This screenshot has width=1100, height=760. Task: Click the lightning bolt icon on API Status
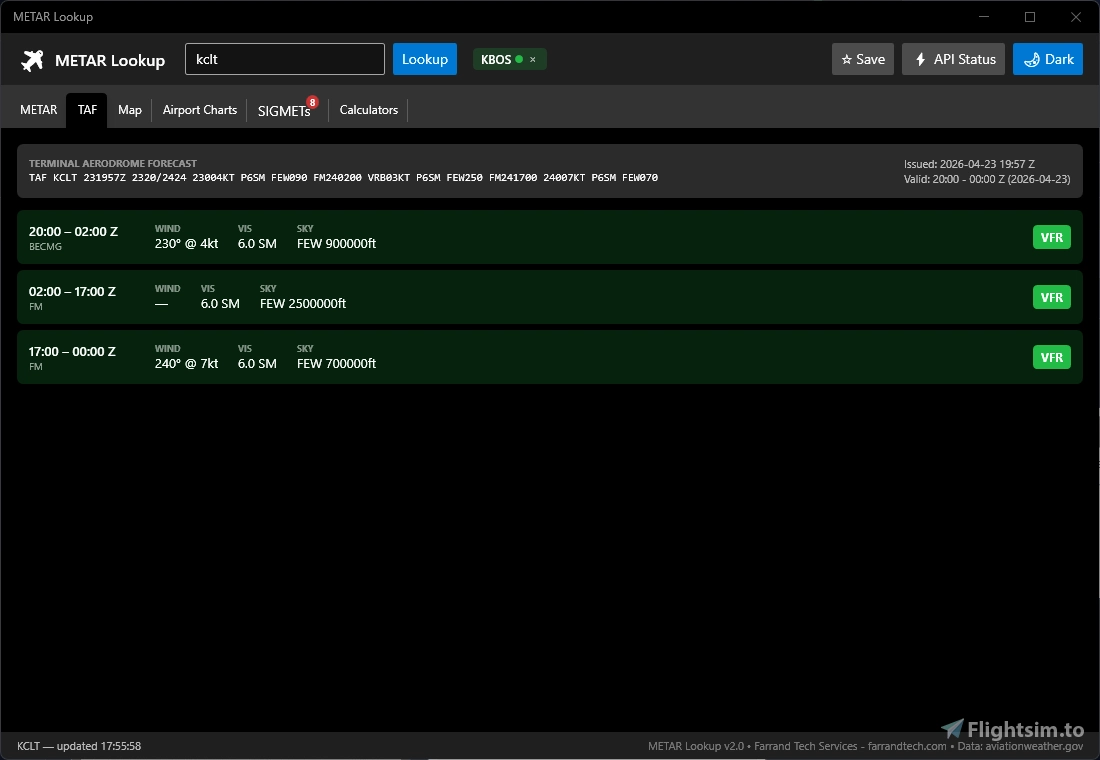click(x=920, y=60)
